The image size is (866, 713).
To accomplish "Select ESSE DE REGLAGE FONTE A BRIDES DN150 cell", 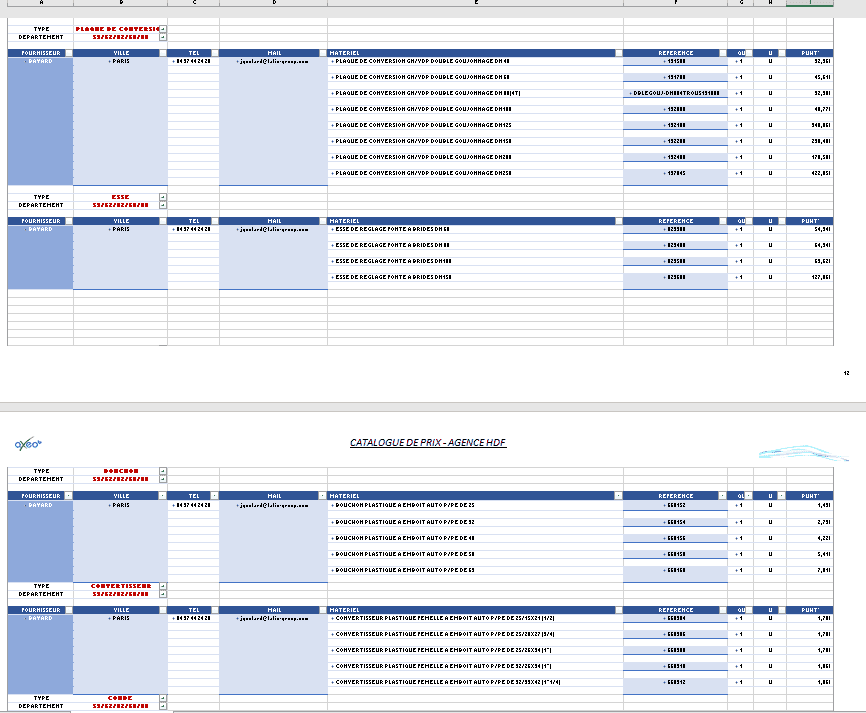I will [476, 277].
